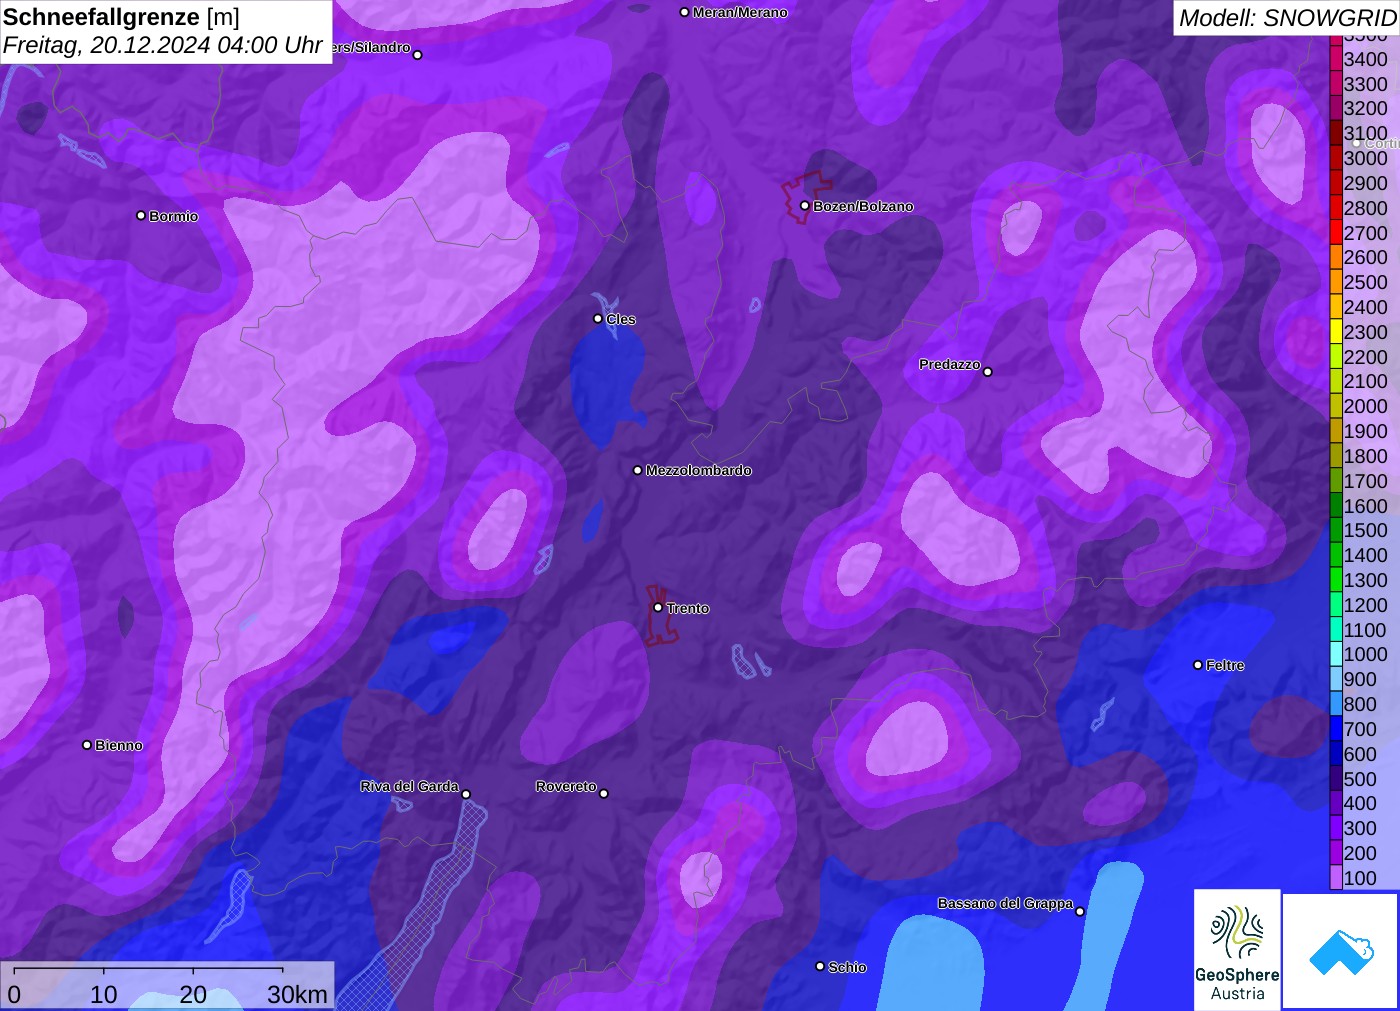Click the GeoSphere Austria logo

[x=1237, y=950]
